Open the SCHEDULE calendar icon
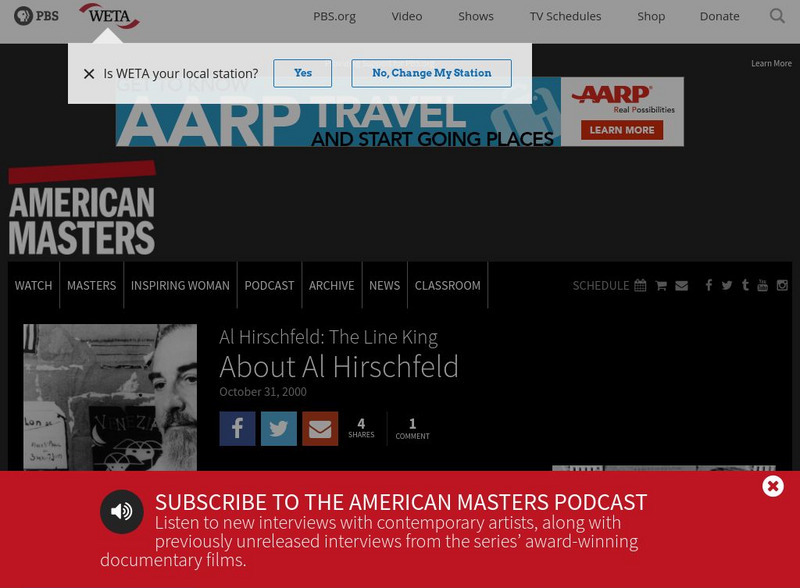Viewport: 800px width, 588px height. tap(640, 285)
